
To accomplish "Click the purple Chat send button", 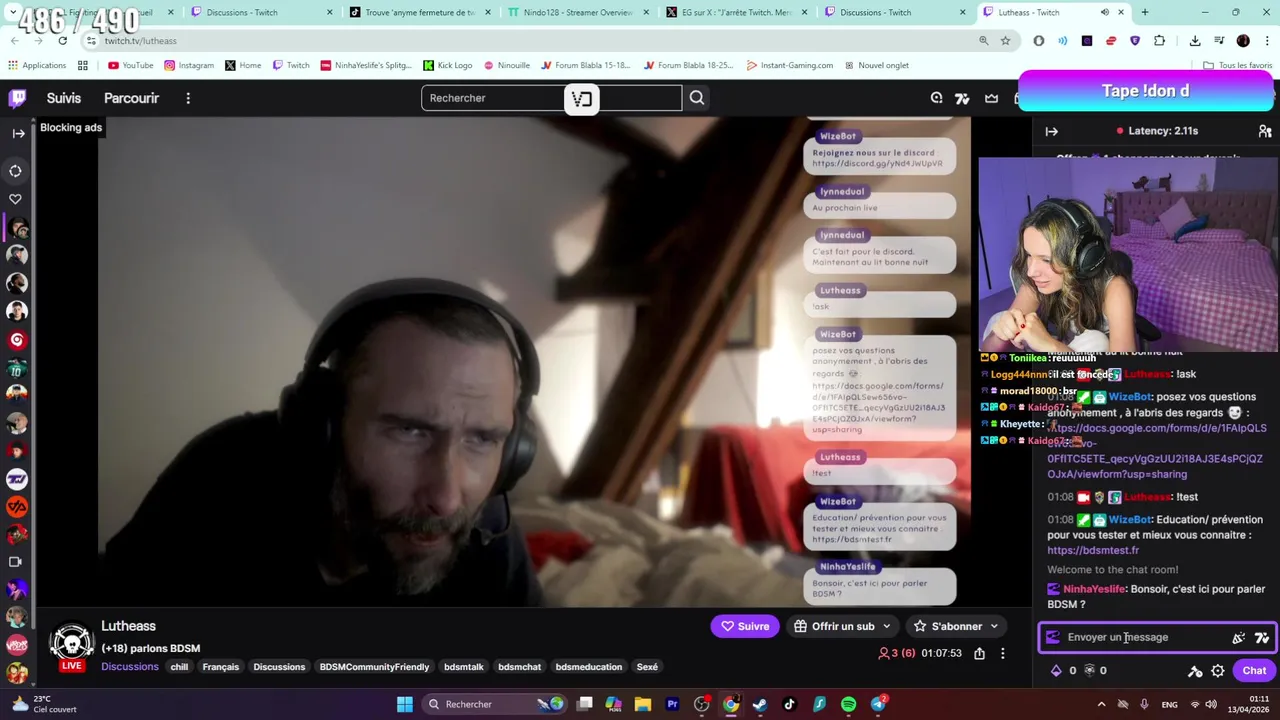I will pos(1254,671).
